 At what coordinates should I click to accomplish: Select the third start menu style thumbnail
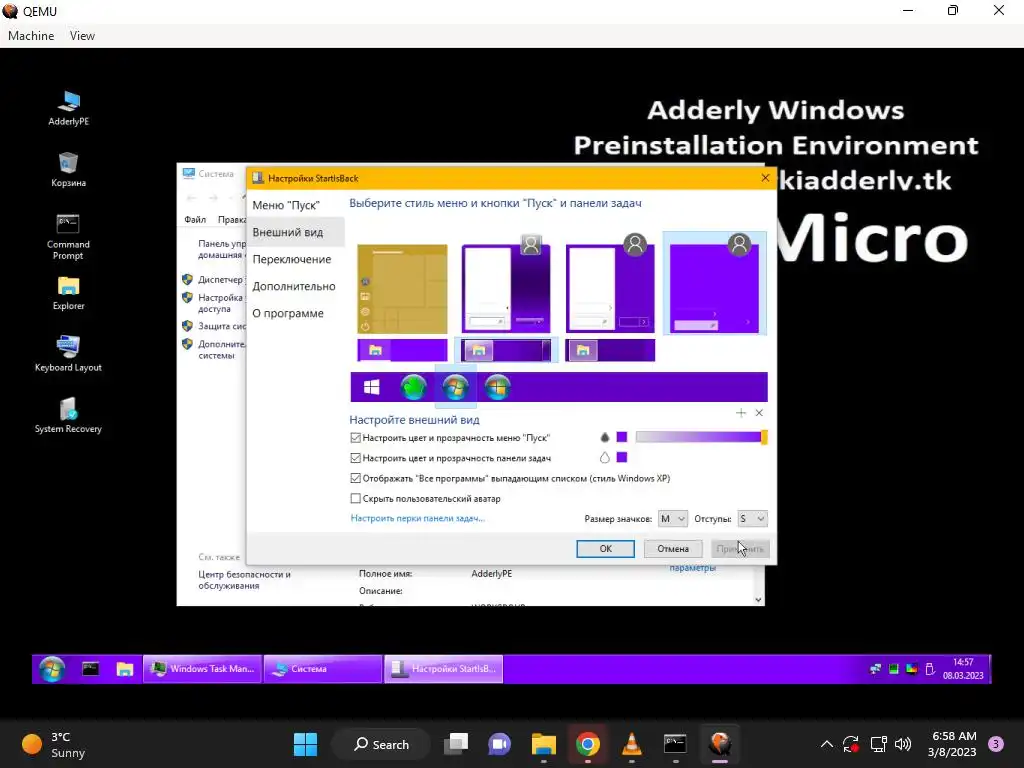click(610, 285)
